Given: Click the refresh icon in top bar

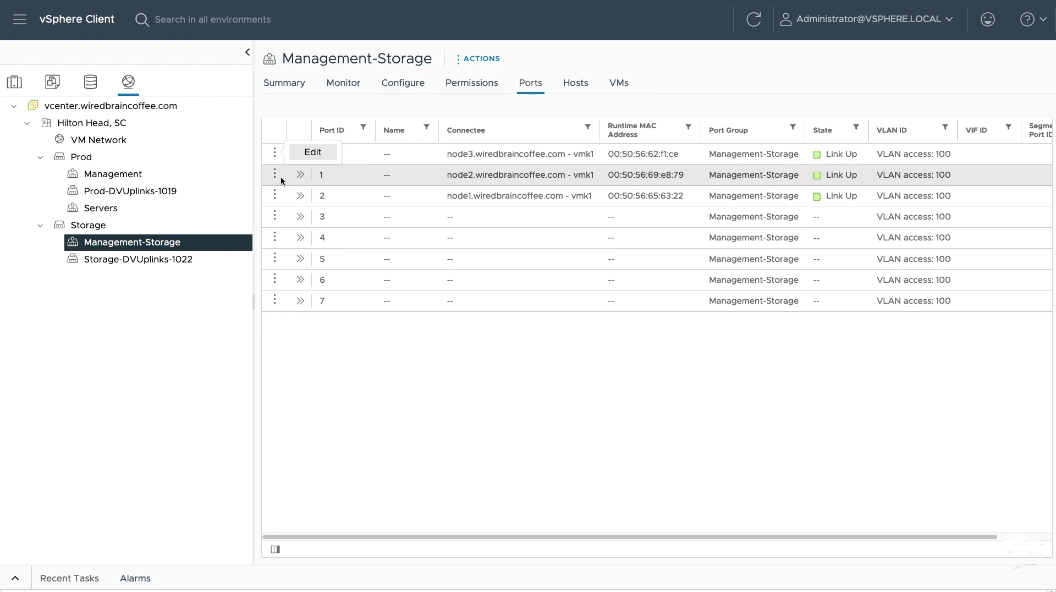Looking at the screenshot, I should click(754, 19).
